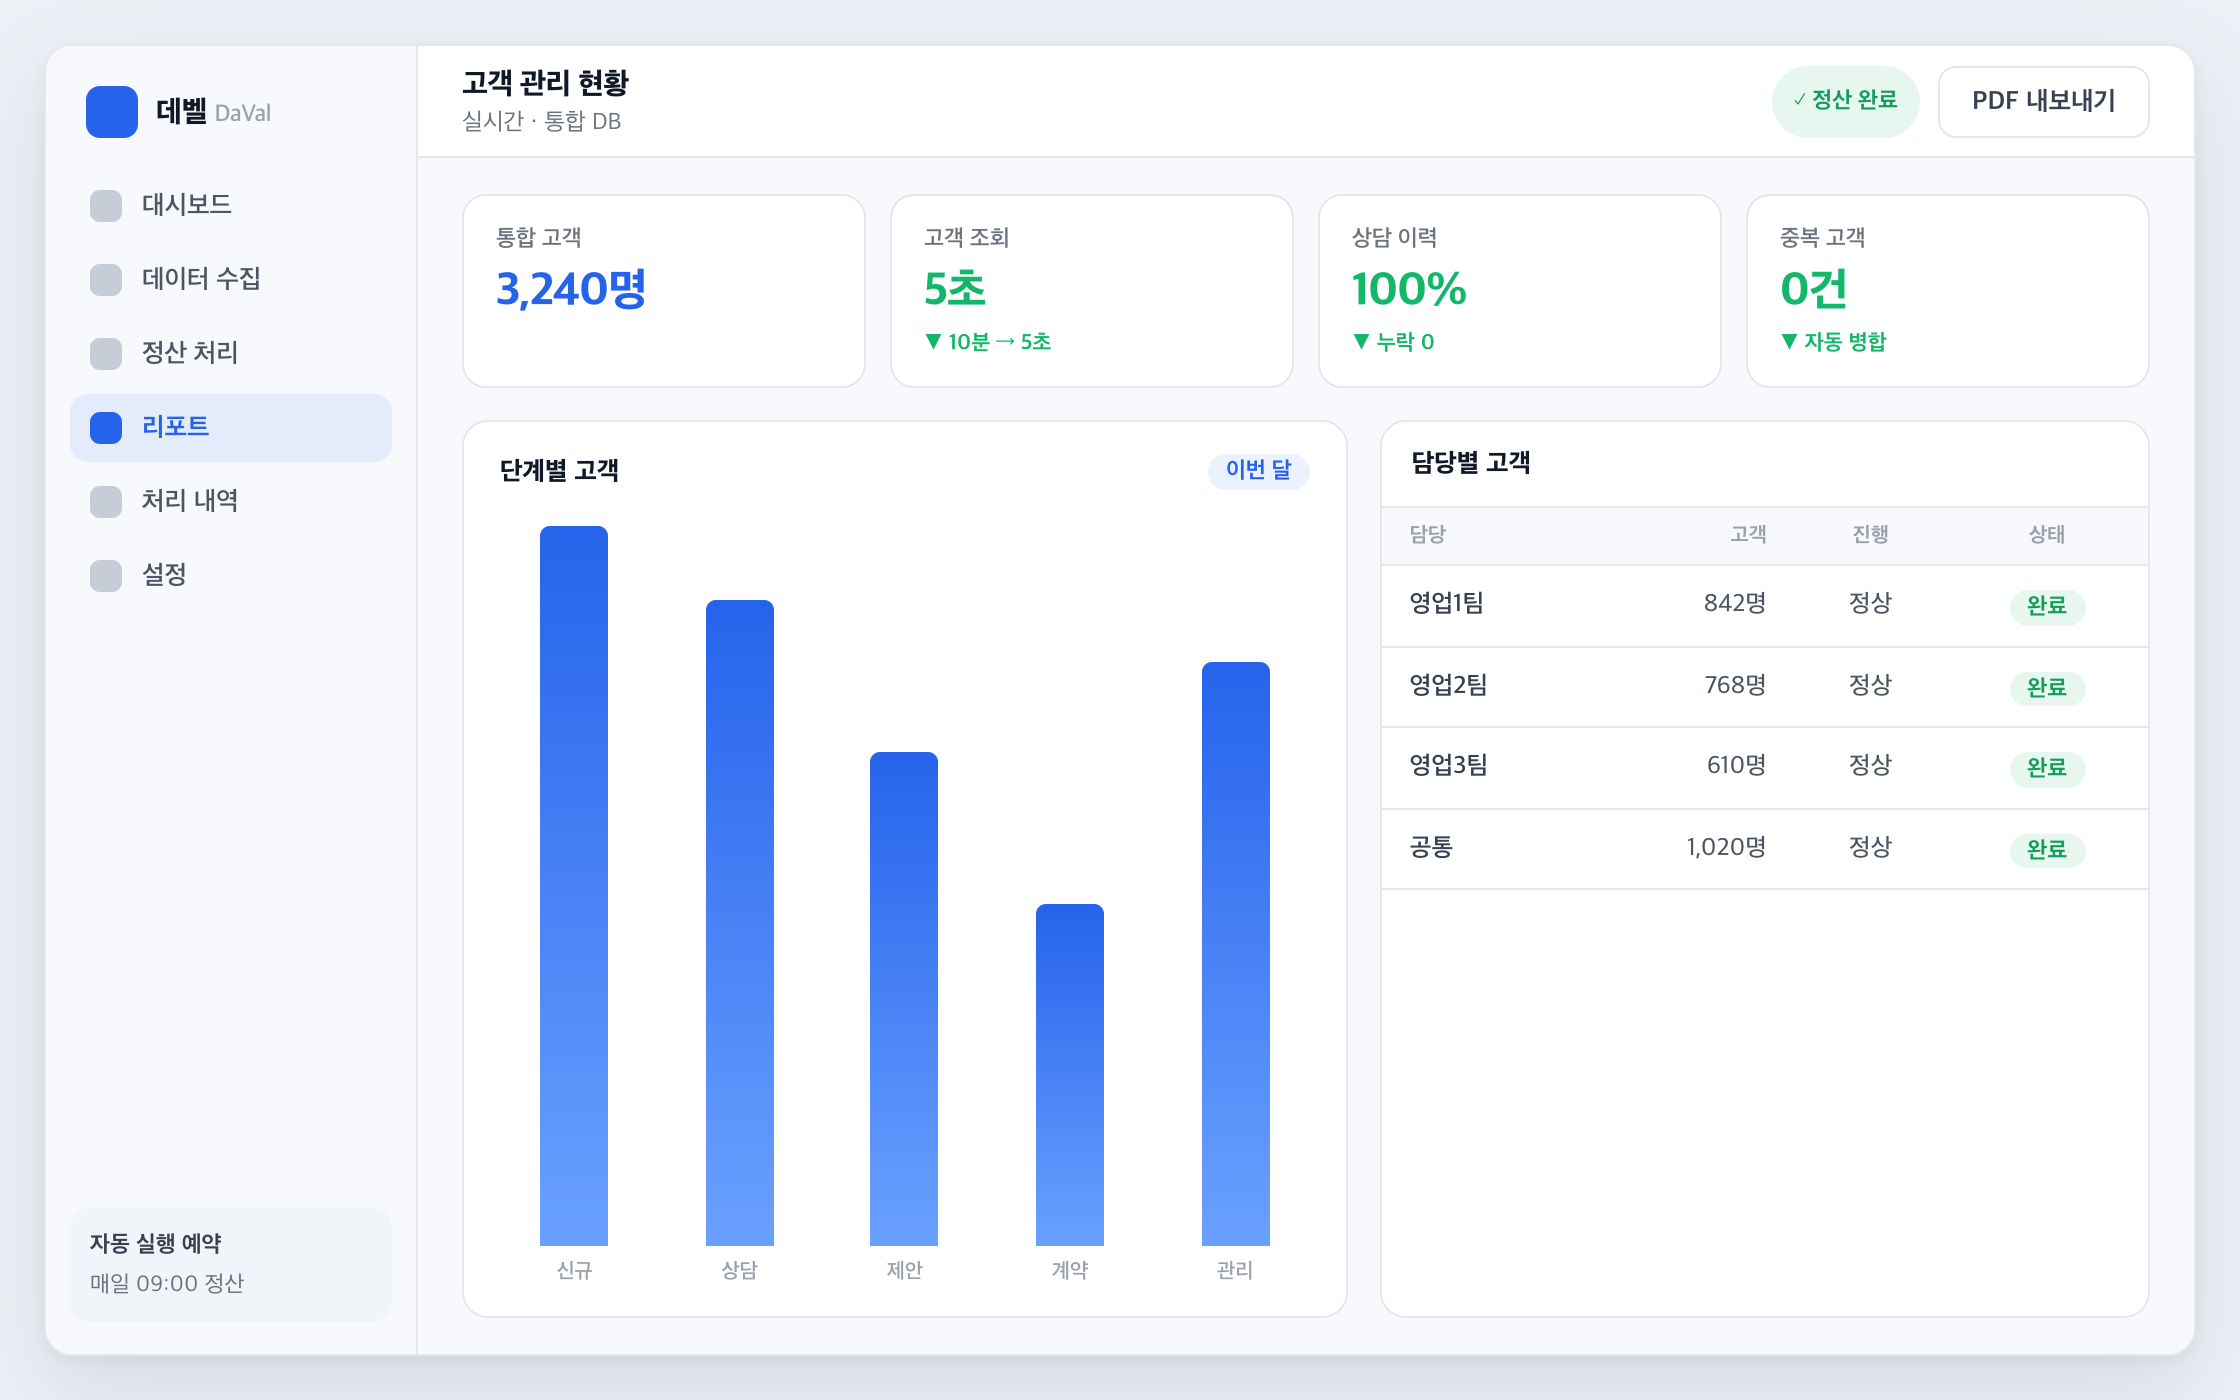Image resolution: width=2240 pixels, height=1400 pixels.
Task: Click the 설정 sidebar icon
Action: (106, 575)
